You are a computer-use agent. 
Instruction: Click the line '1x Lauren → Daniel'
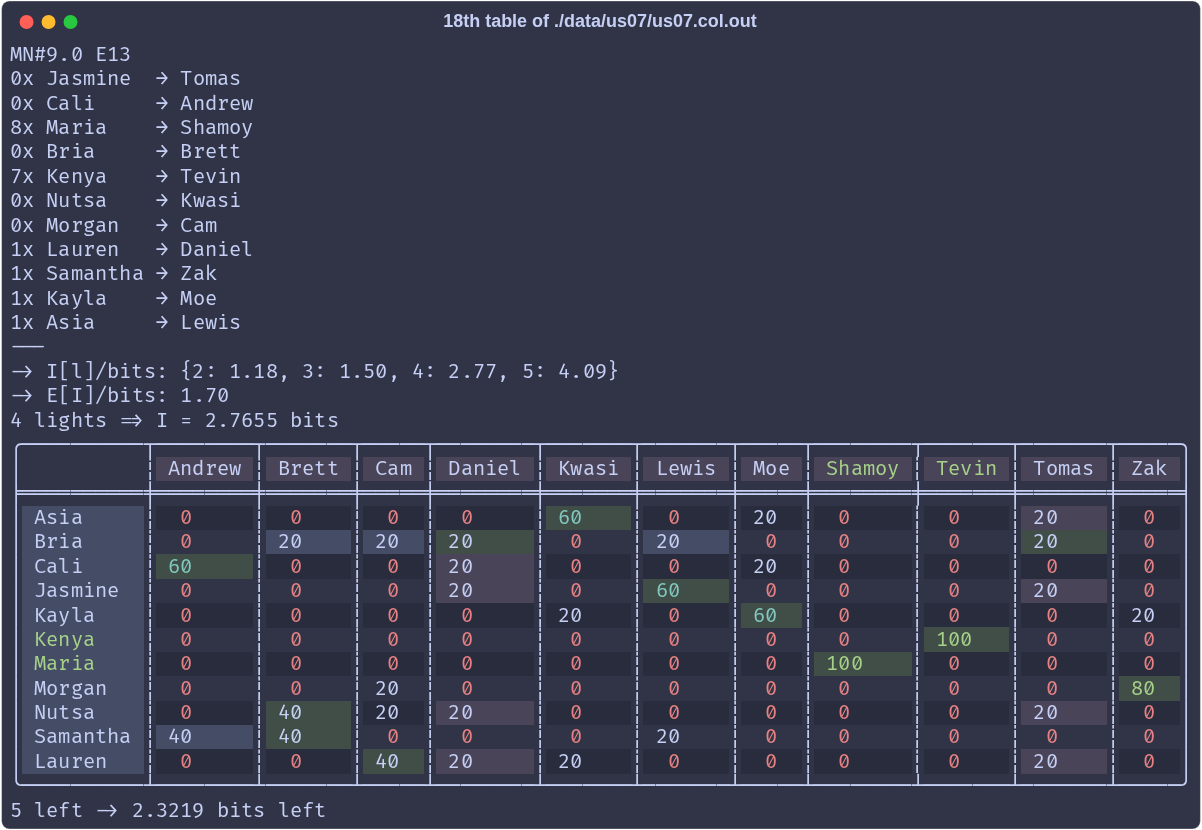point(132,249)
